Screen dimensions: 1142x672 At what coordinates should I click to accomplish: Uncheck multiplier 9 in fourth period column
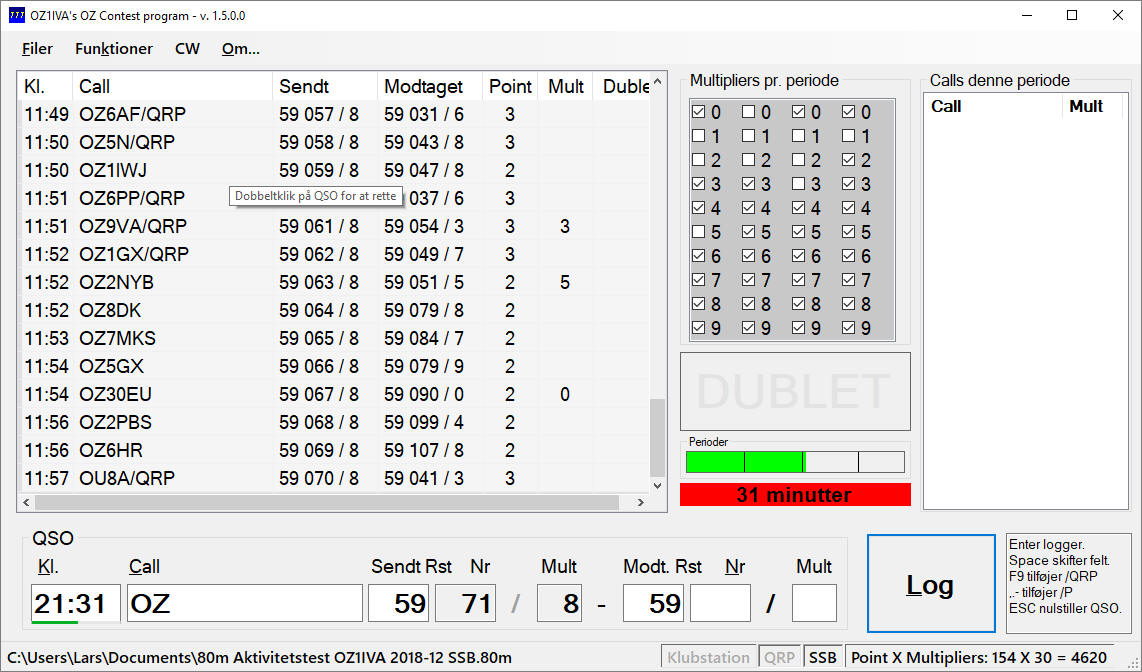click(848, 328)
